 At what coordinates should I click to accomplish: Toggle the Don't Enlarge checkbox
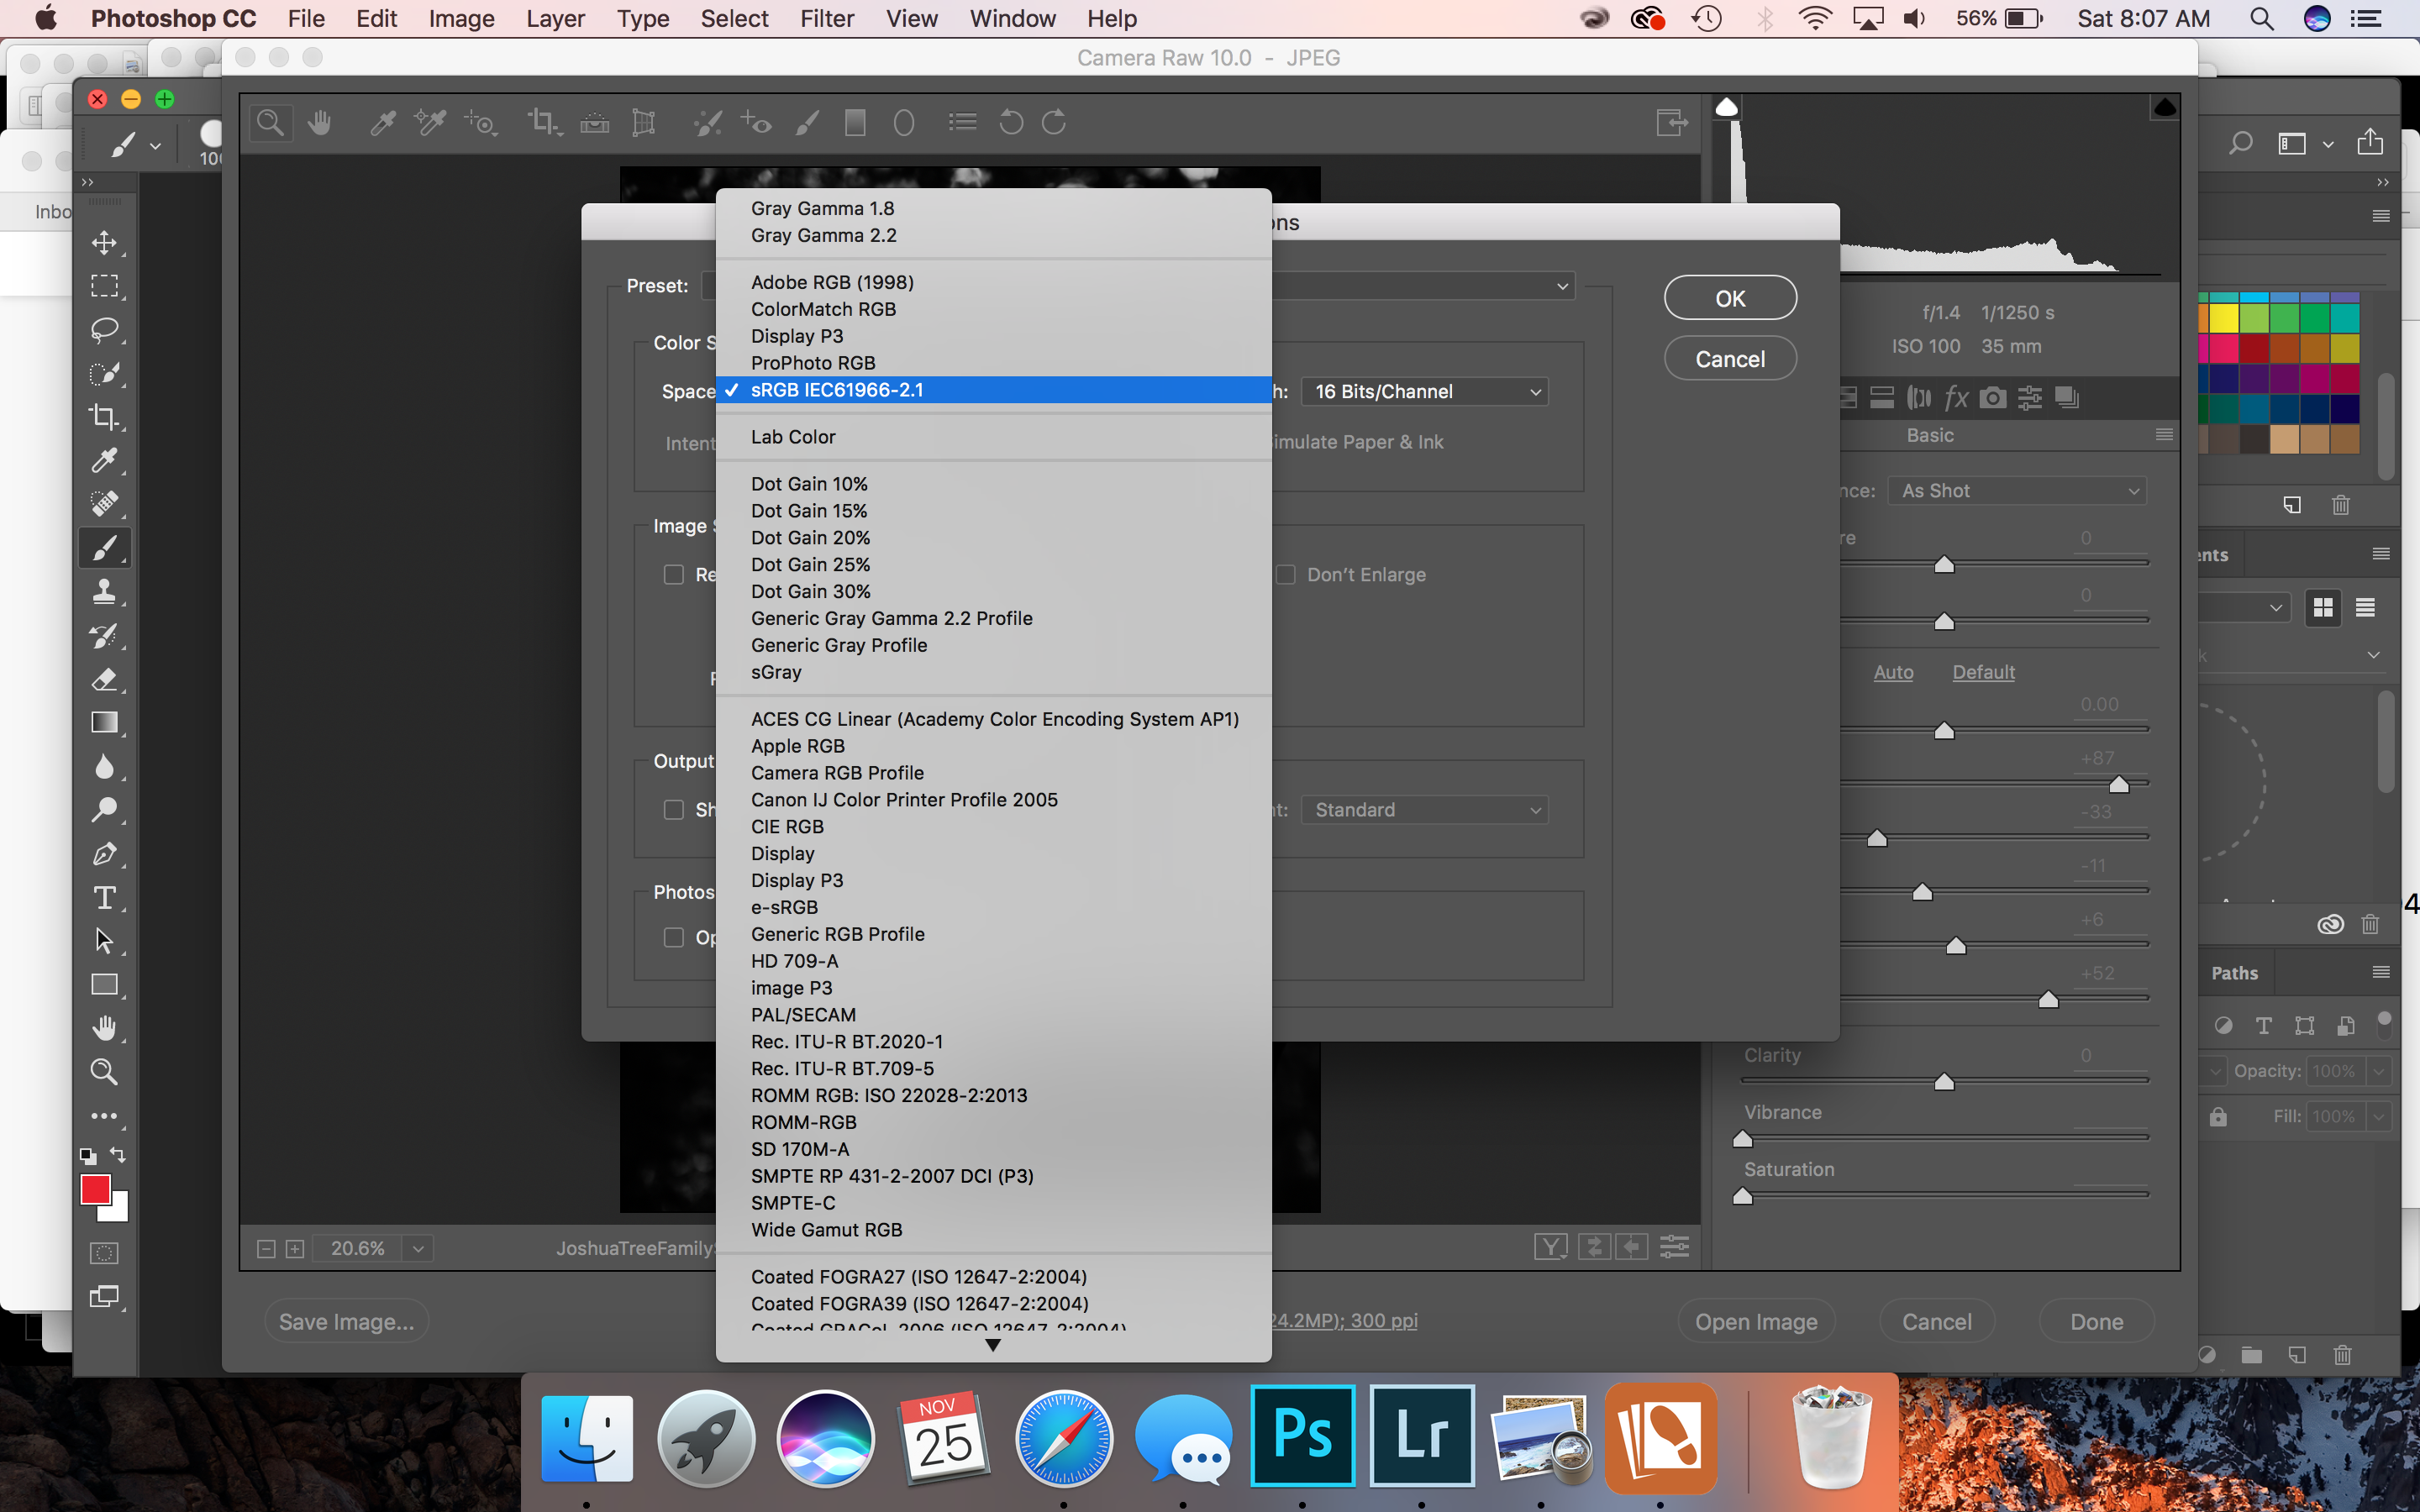(1286, 575)
